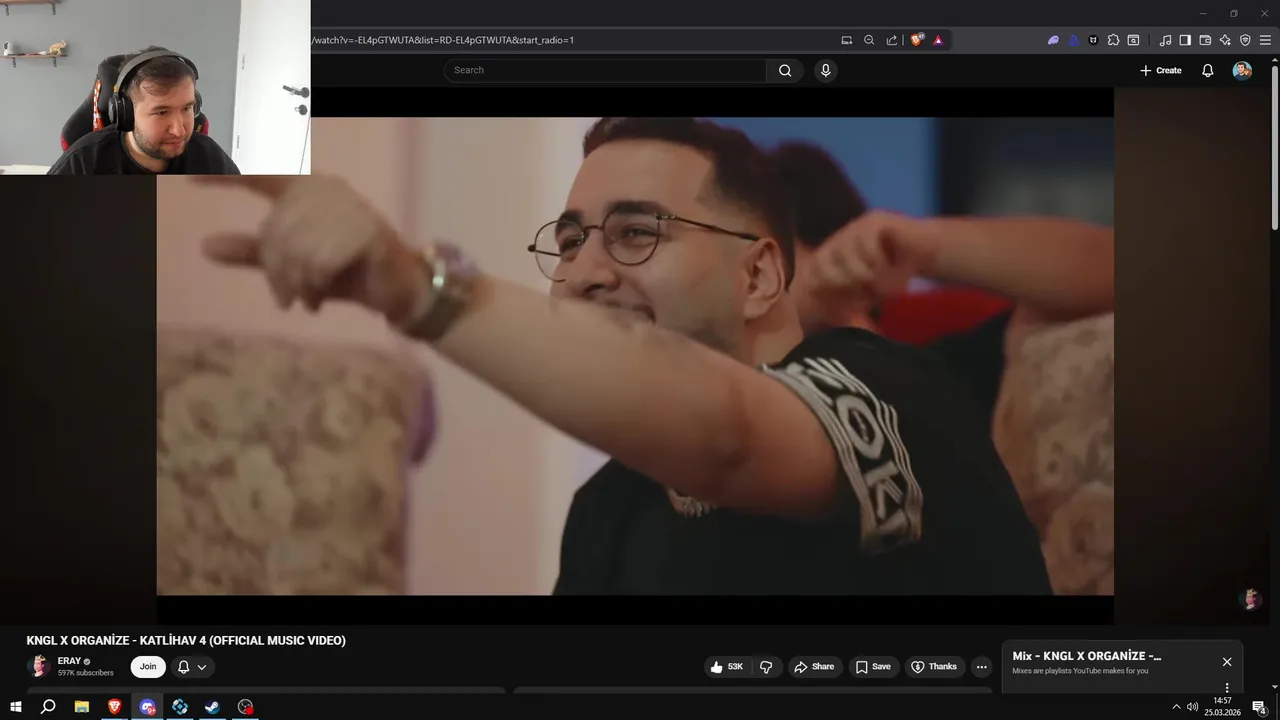Click the search-window extension icon

[1133, 40]
